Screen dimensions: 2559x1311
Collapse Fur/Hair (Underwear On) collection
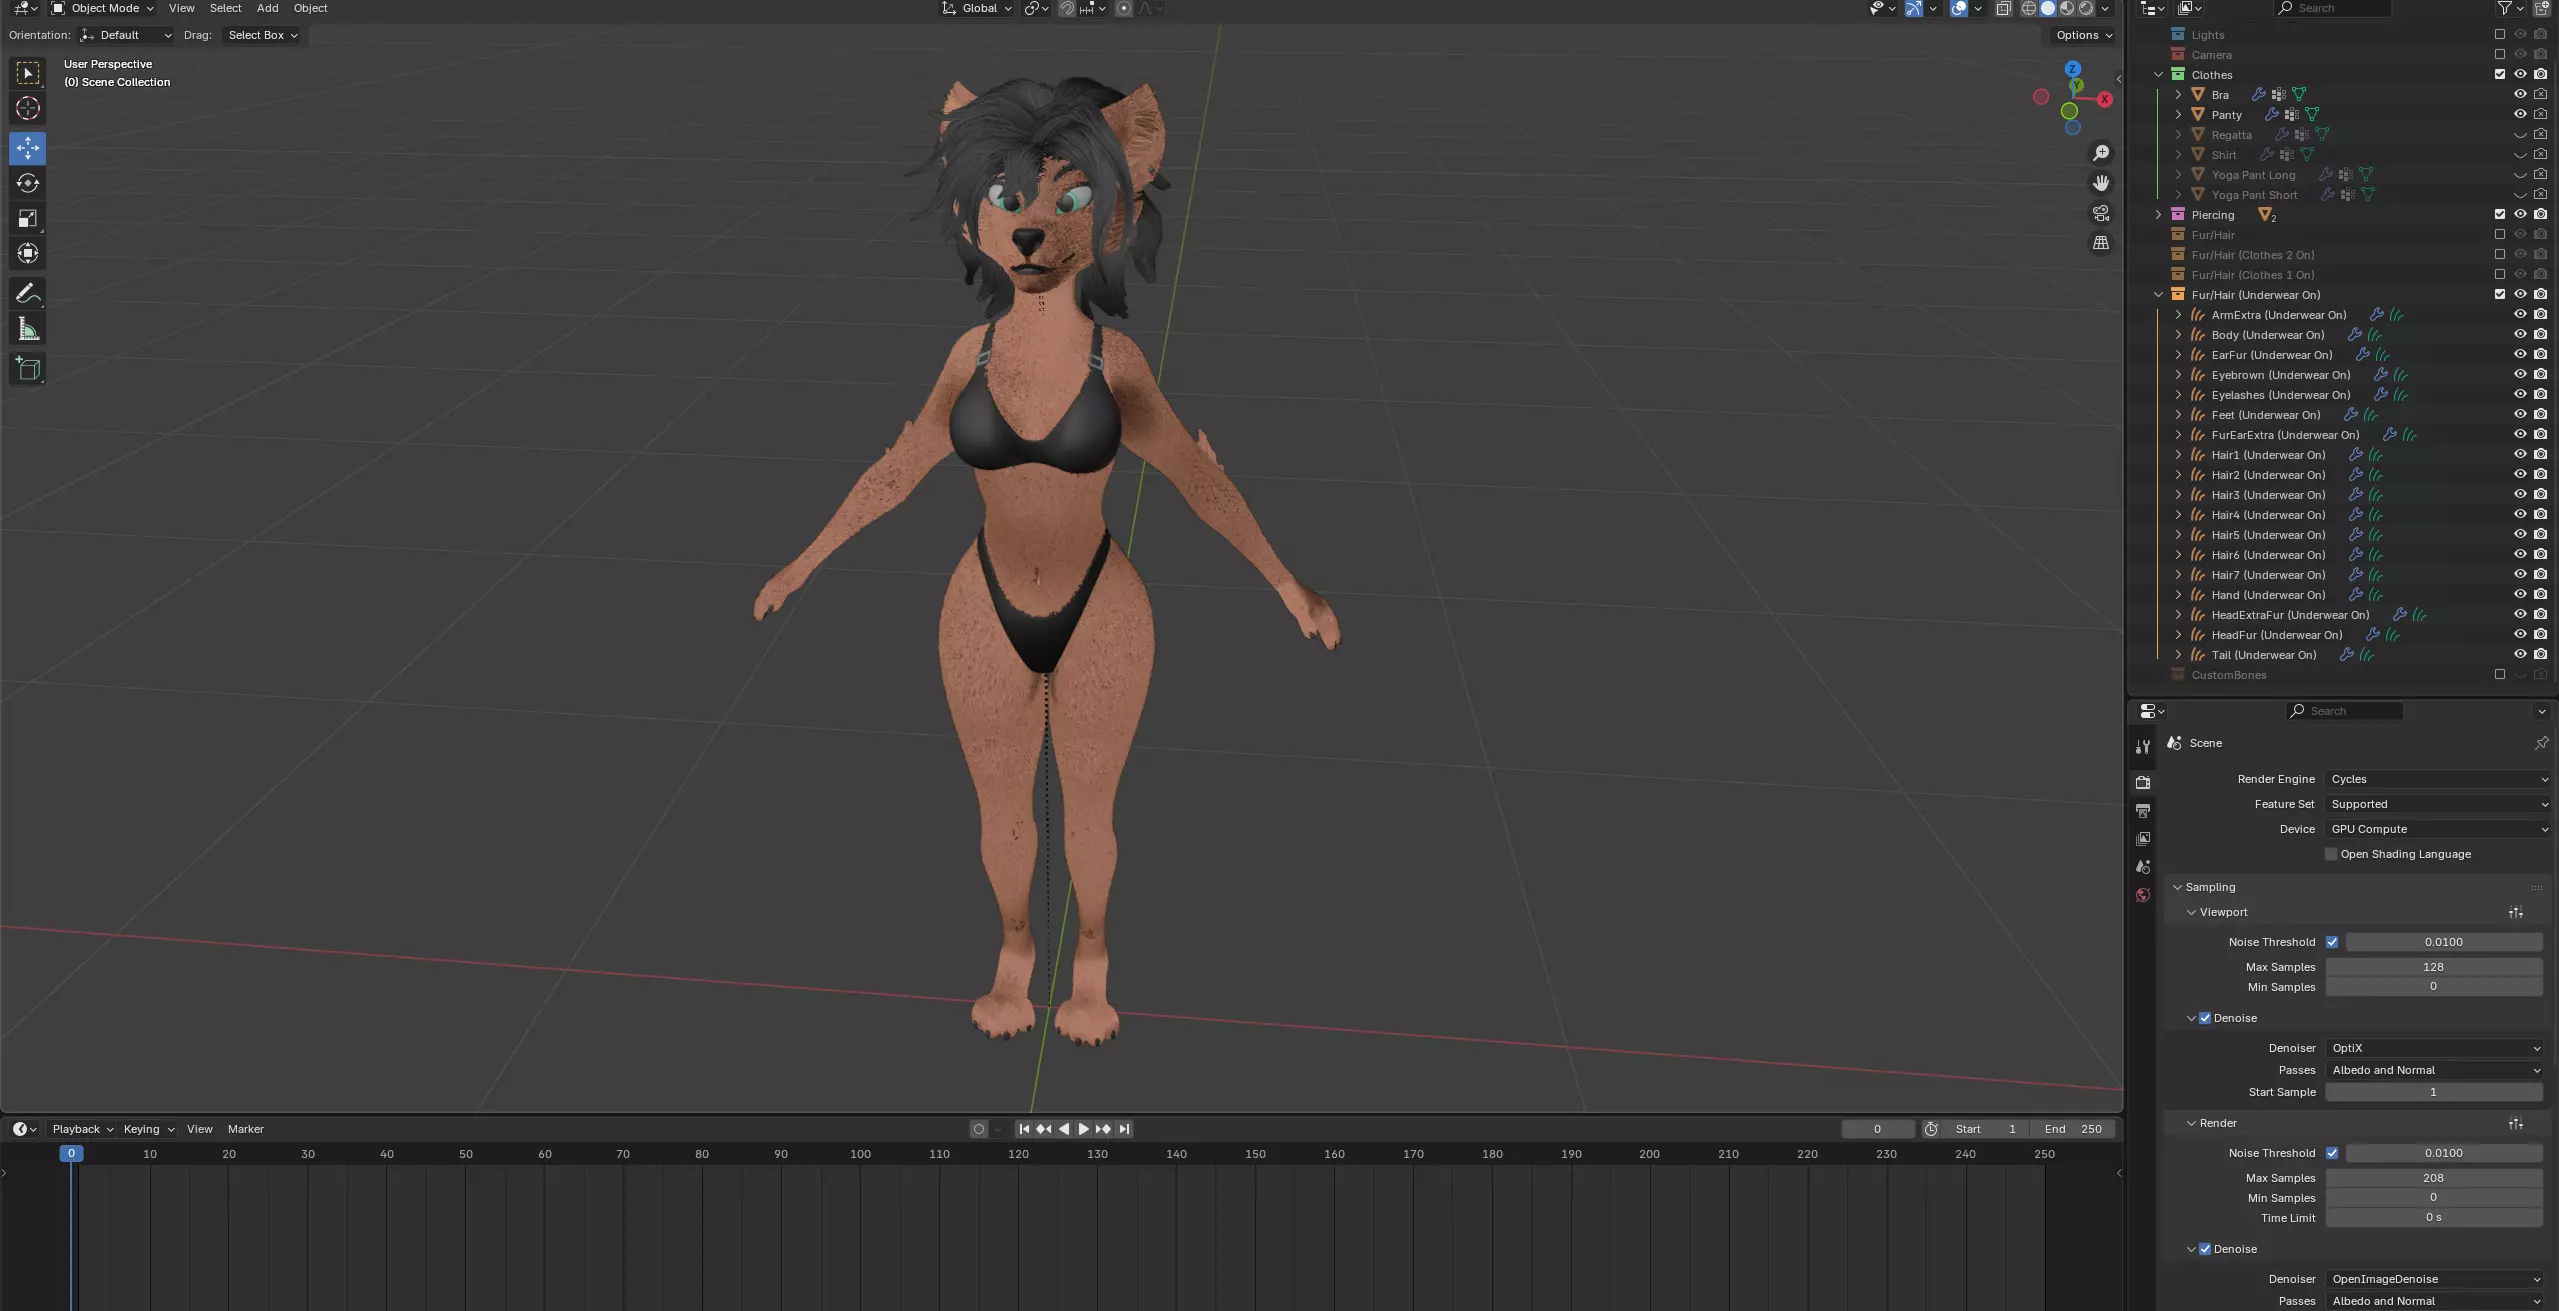(x=2158, y=294)
